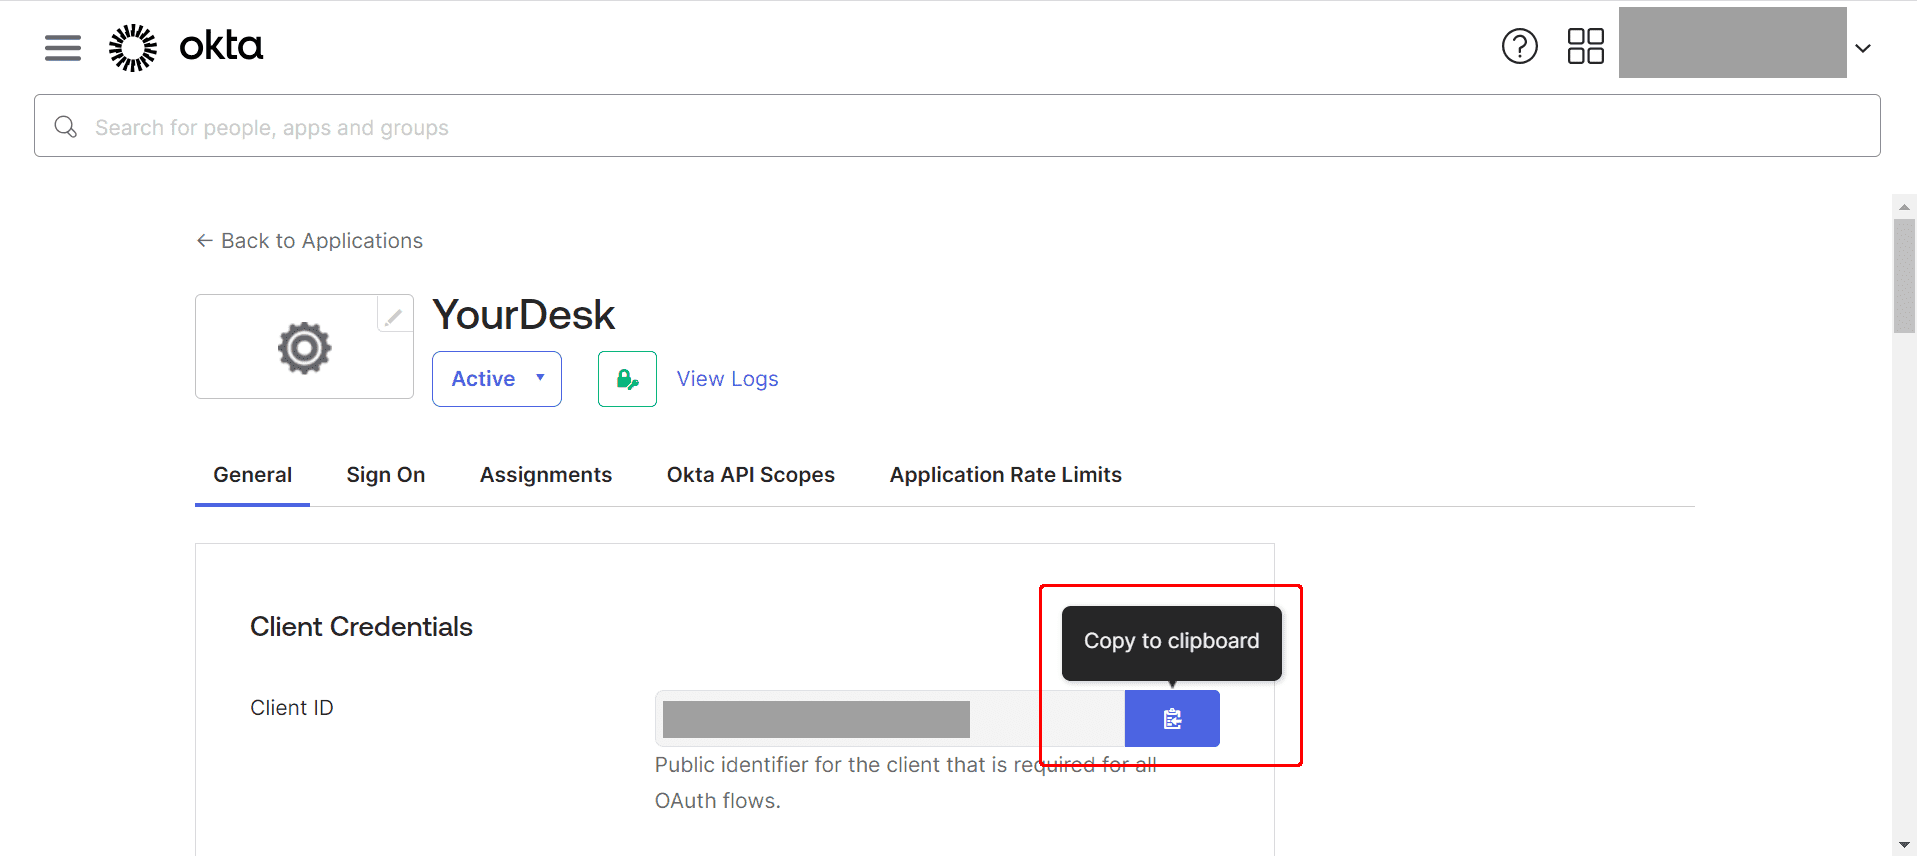Click the page scrollbar down arrow
Viewport: 1917px width, 856px height.
point(1904,846)
